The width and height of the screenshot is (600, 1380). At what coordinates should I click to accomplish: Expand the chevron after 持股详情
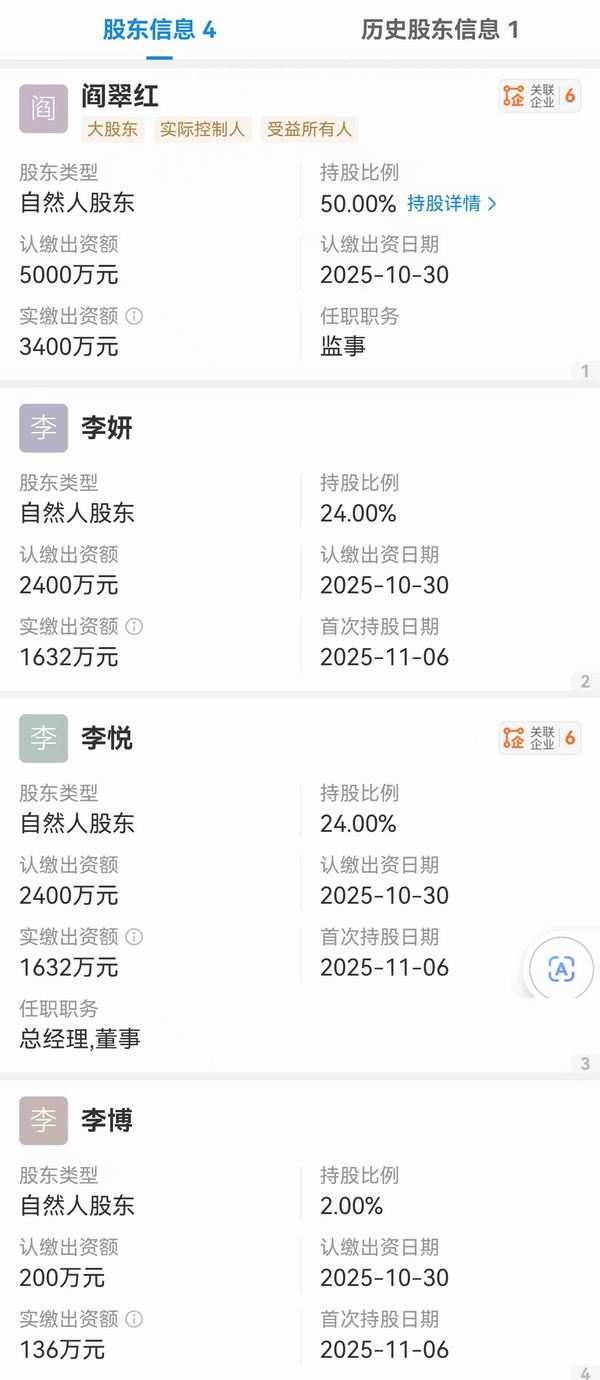(490, 205)
